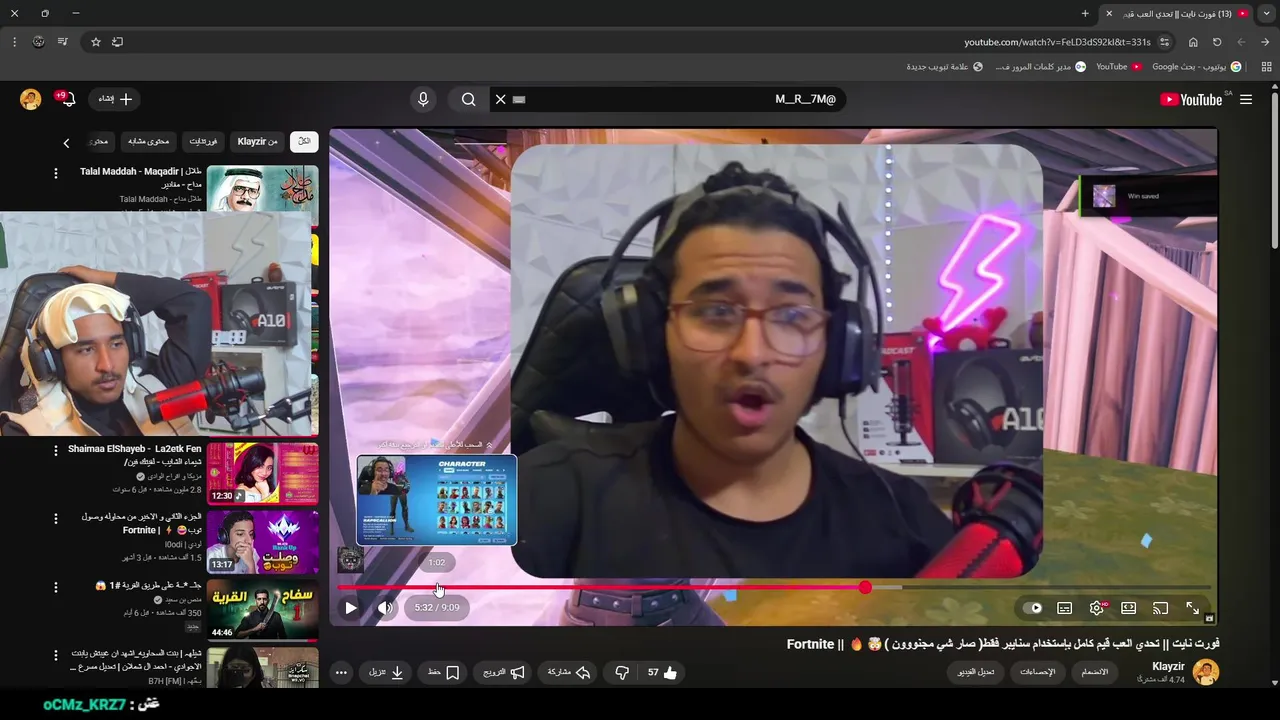
Task: Open the on-screen keyboard icon in search
Action: tap(518, 99)
